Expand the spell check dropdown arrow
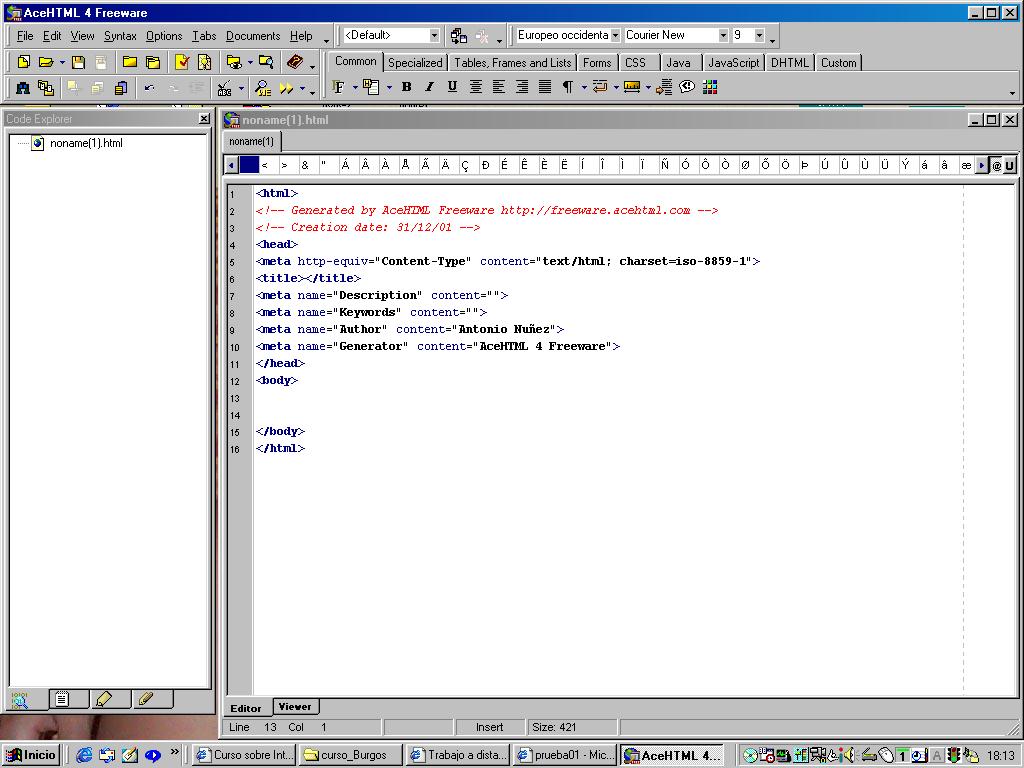The height and width of the screenshot is (768, 1024). point(241,88)
